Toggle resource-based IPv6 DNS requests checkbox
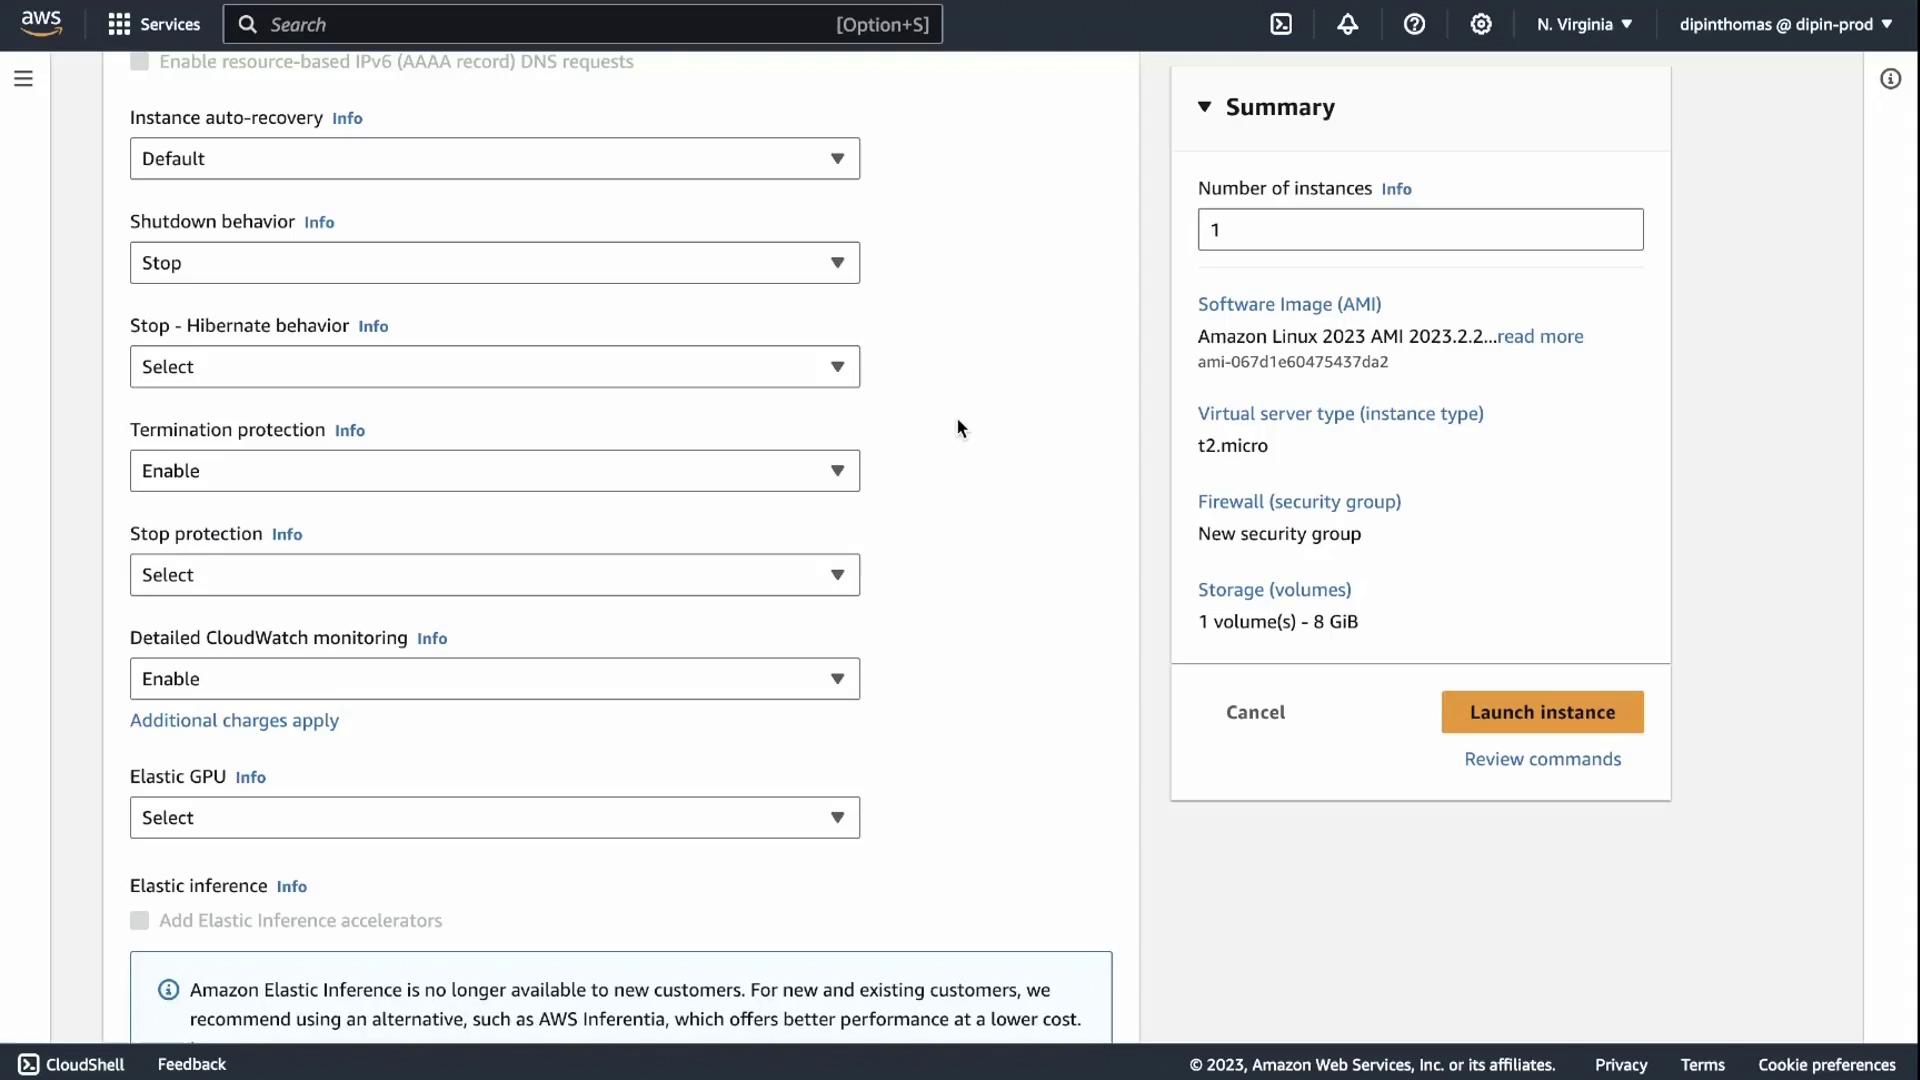The image size is (1920, 1080). [x=140, y=62]
